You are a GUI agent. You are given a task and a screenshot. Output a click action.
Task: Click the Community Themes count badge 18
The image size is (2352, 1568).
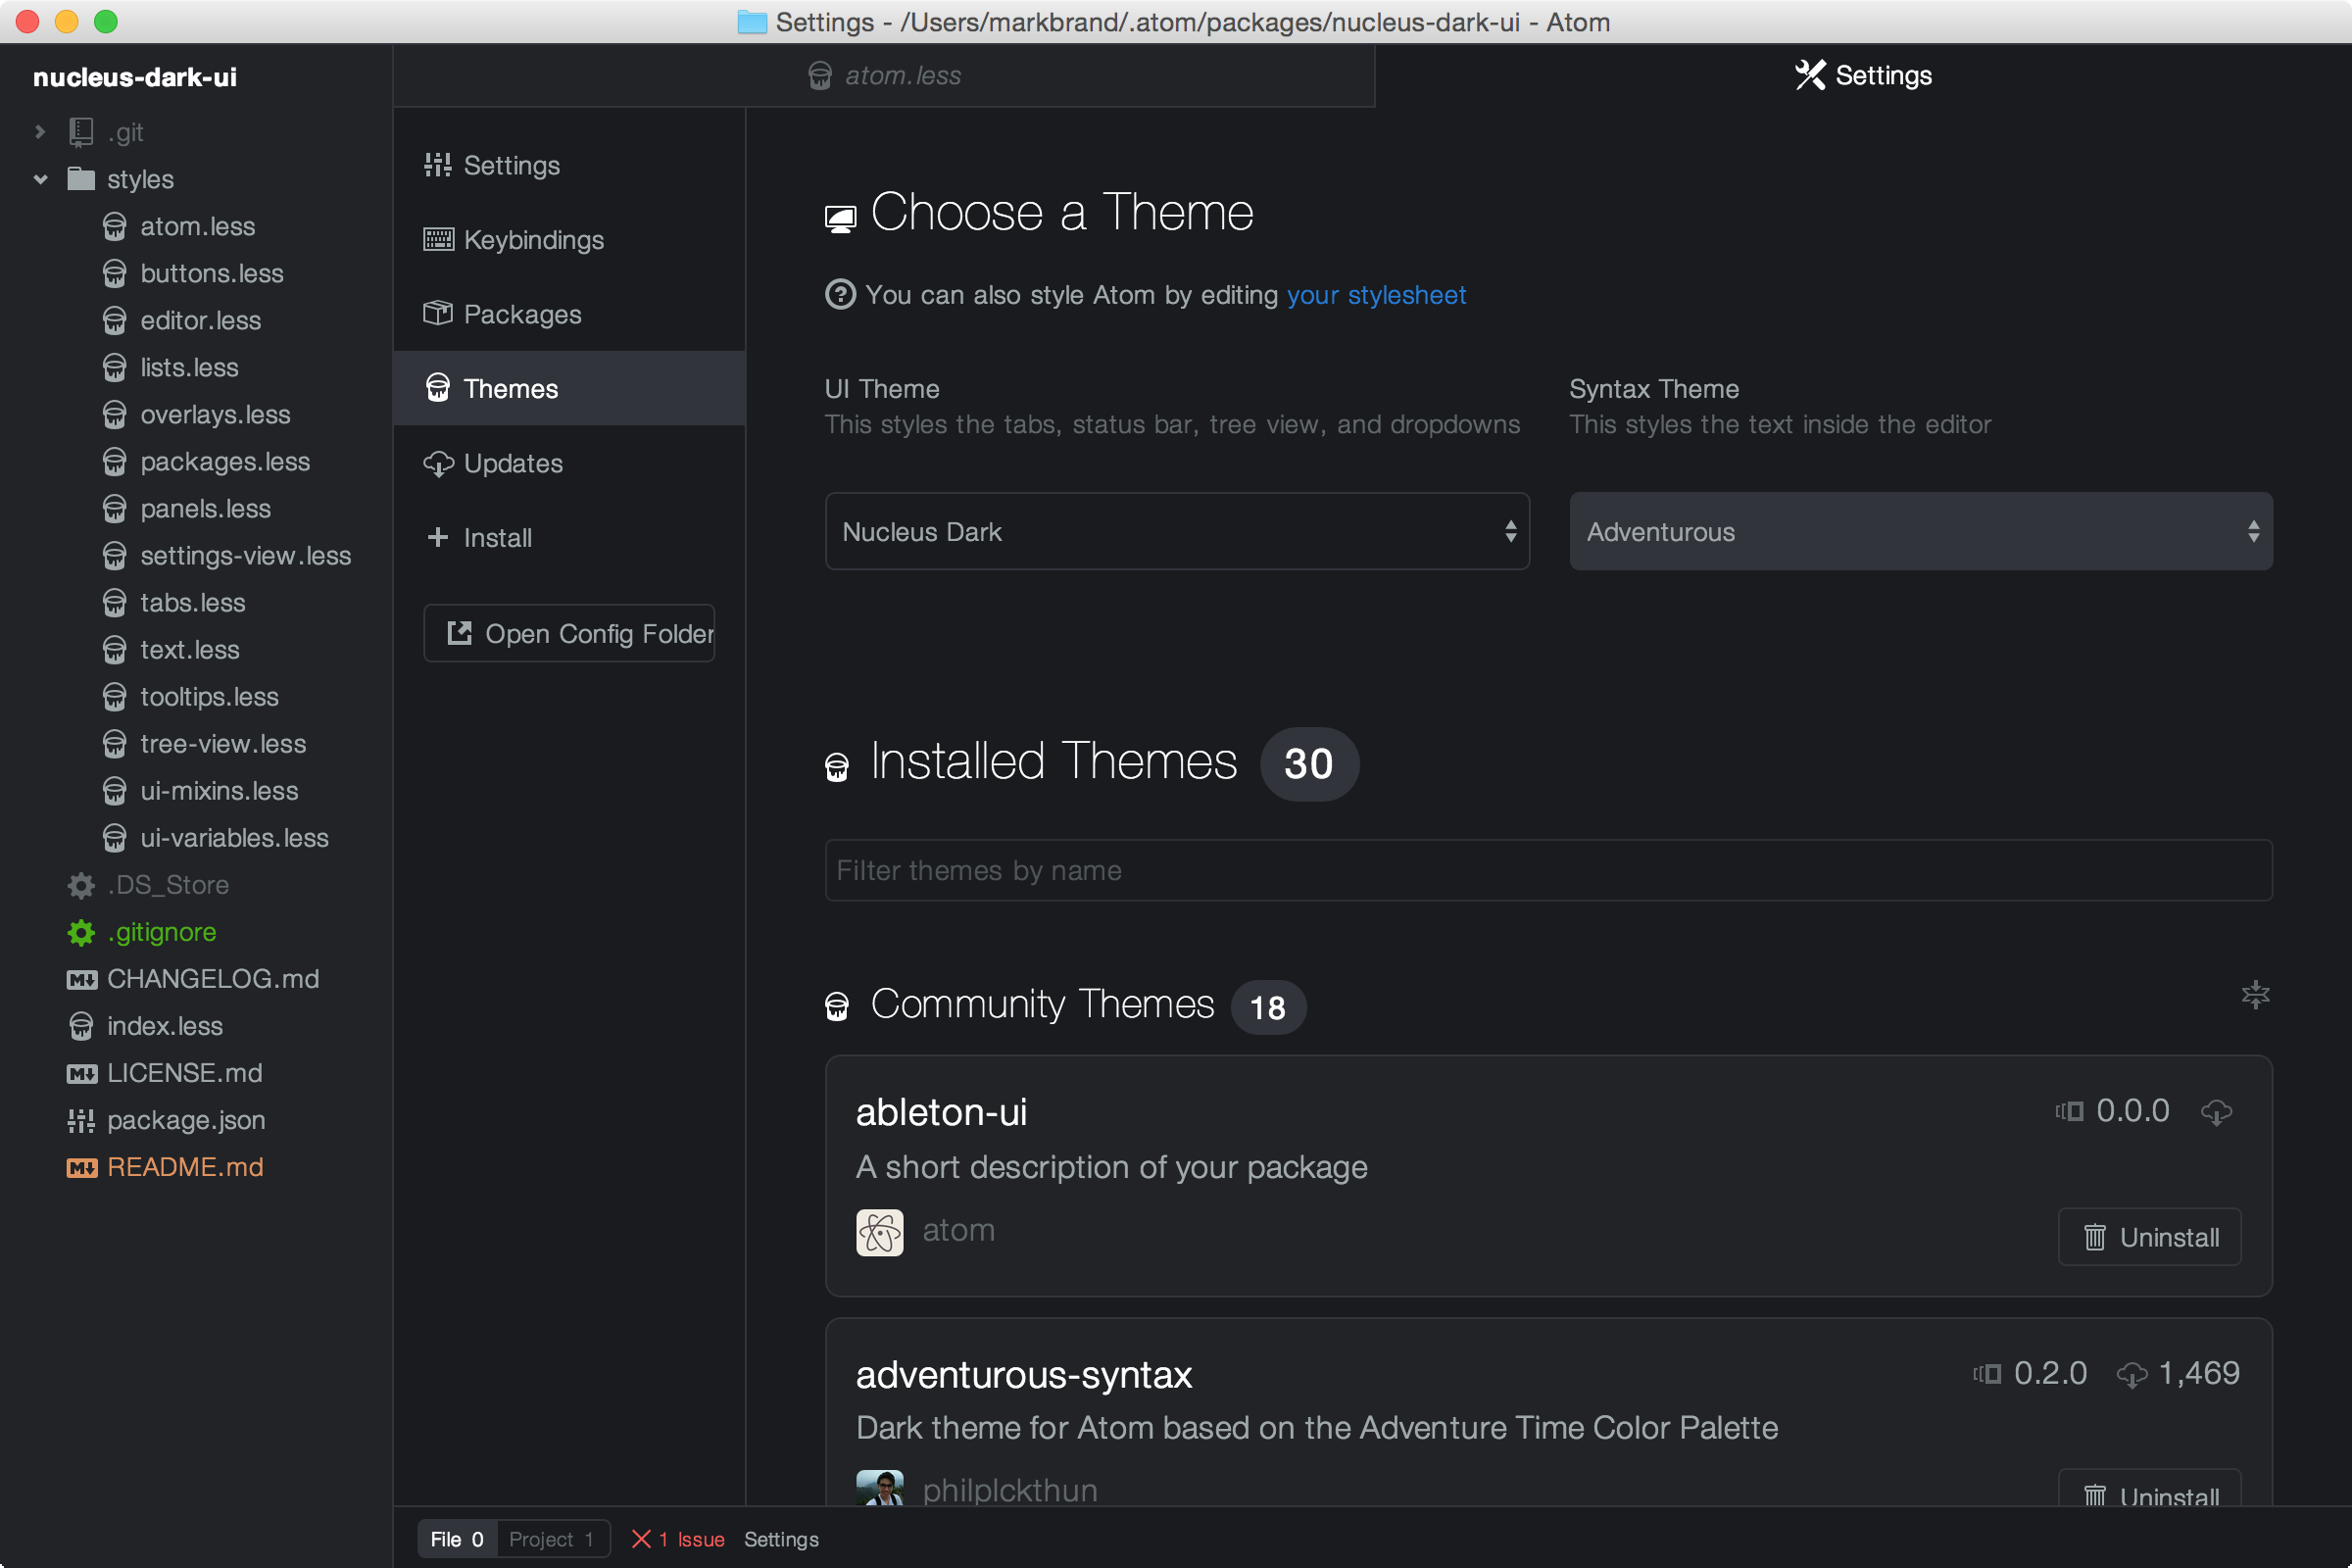point(1268,1007)
